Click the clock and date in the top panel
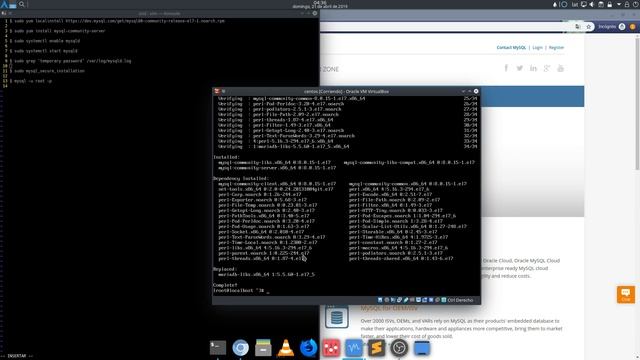The width and height of the screenshot is (640, 360). tap(320, 4)
